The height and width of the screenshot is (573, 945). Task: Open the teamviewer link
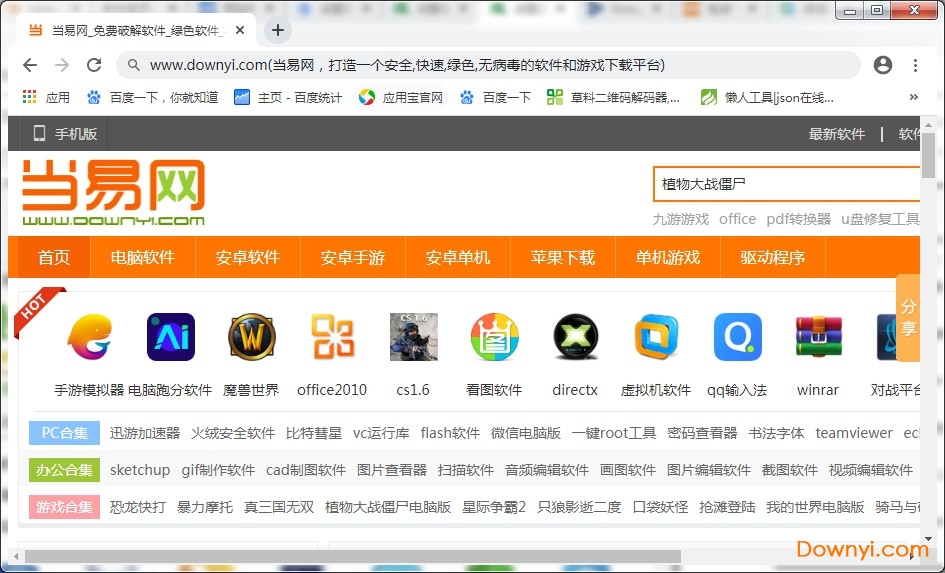click(854, 433)
